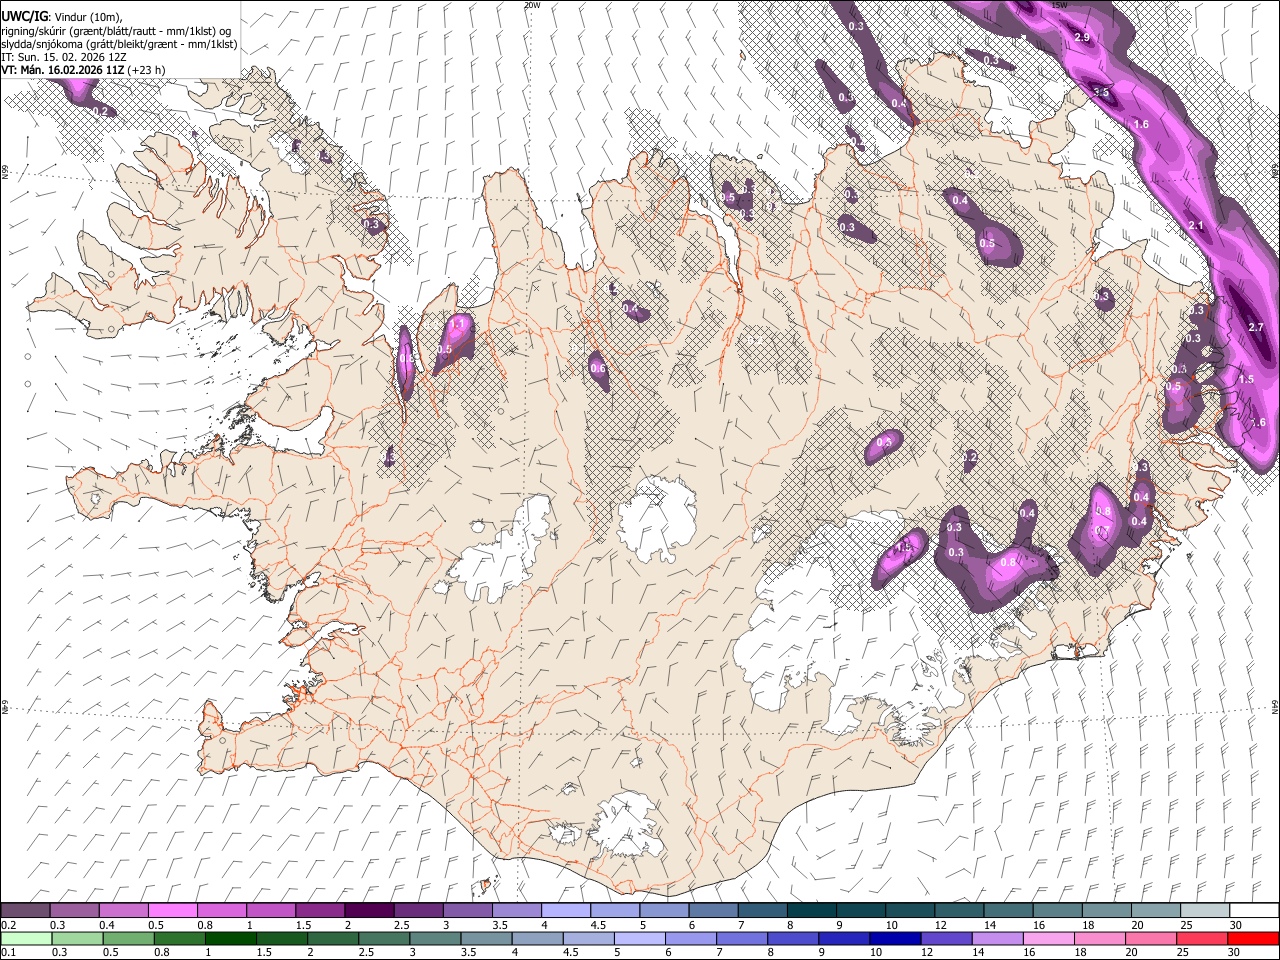Click the '0.2' value under the top legend row
Screen dimensions: 1280x960
pyautogui.click(x=7, y=925)
